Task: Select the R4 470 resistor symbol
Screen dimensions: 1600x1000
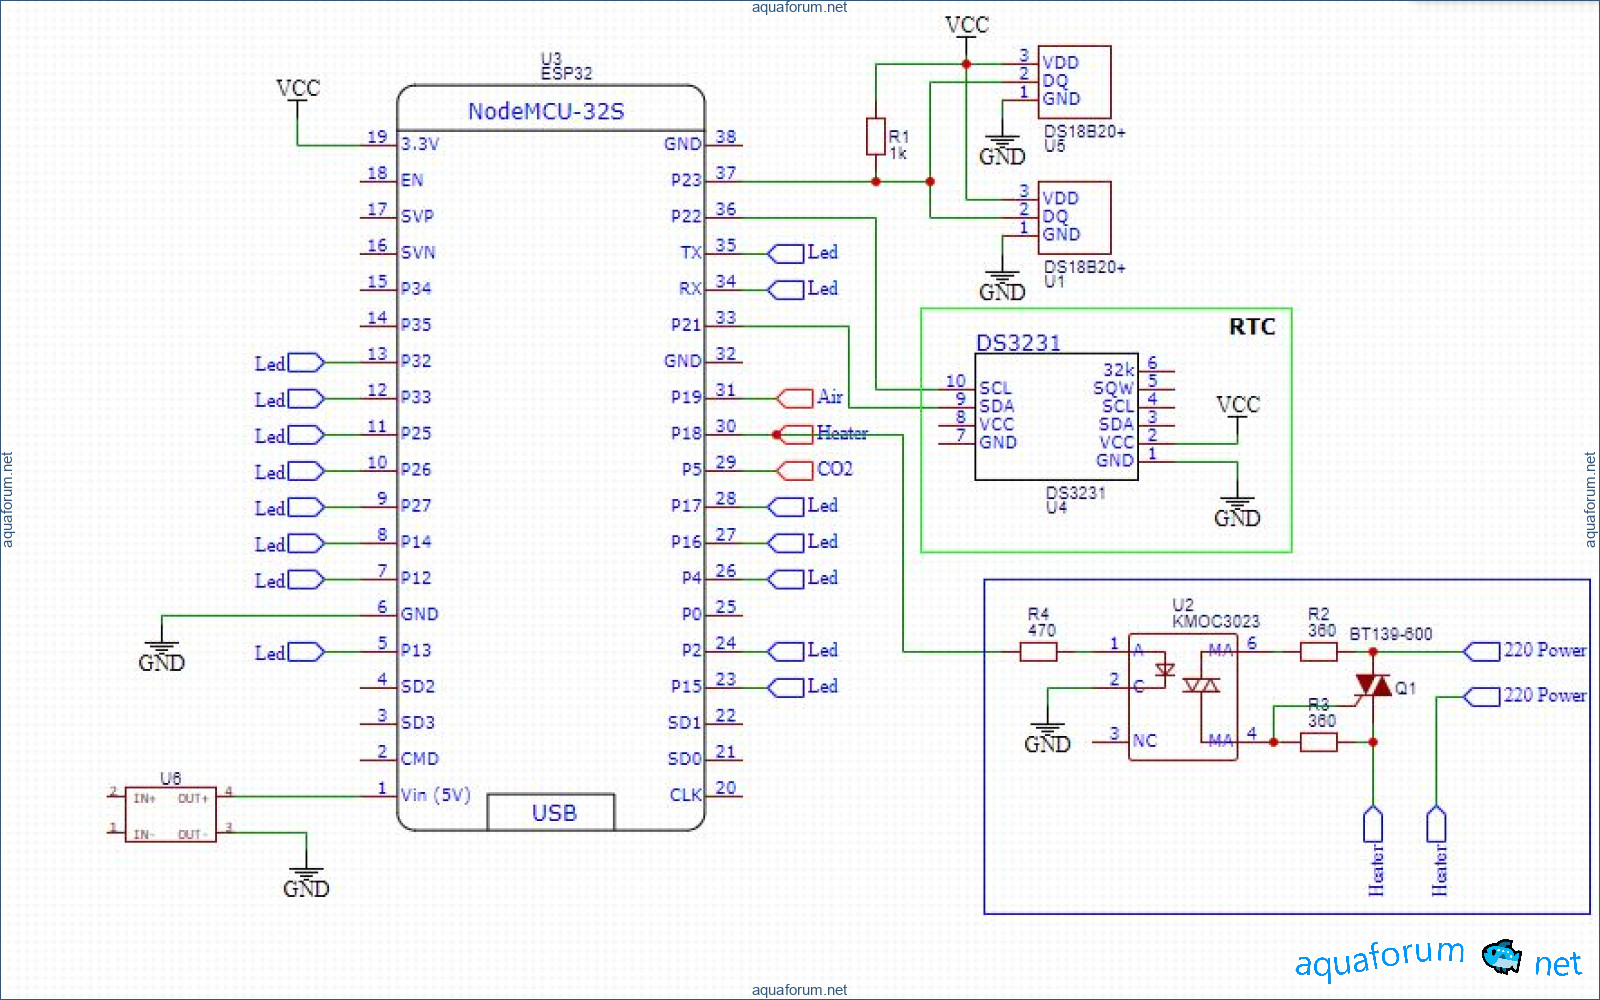Action: click(1038, 652)
